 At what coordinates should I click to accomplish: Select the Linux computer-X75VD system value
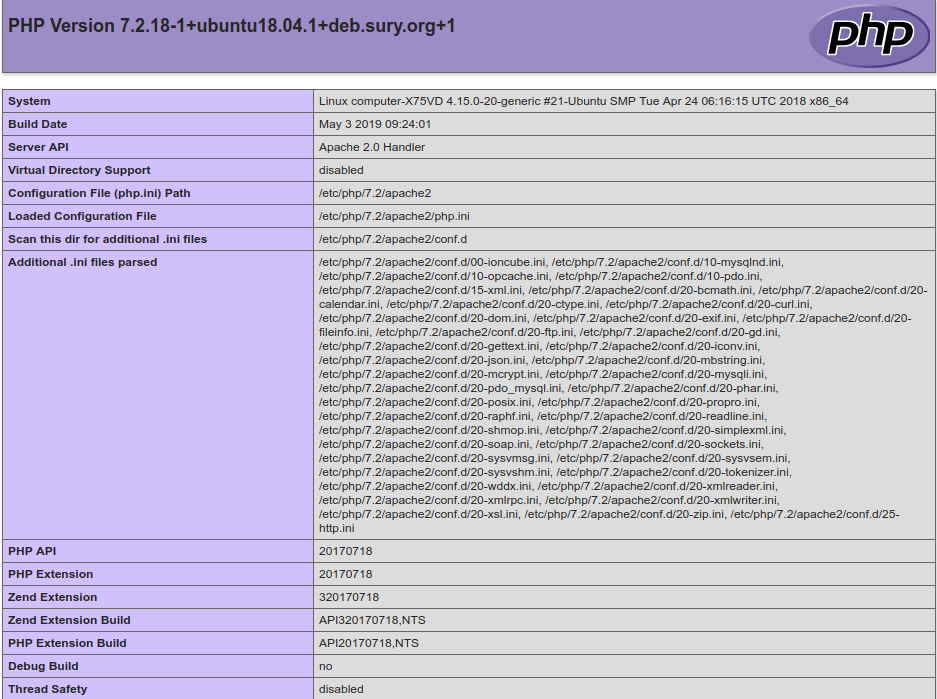(583, 101)
